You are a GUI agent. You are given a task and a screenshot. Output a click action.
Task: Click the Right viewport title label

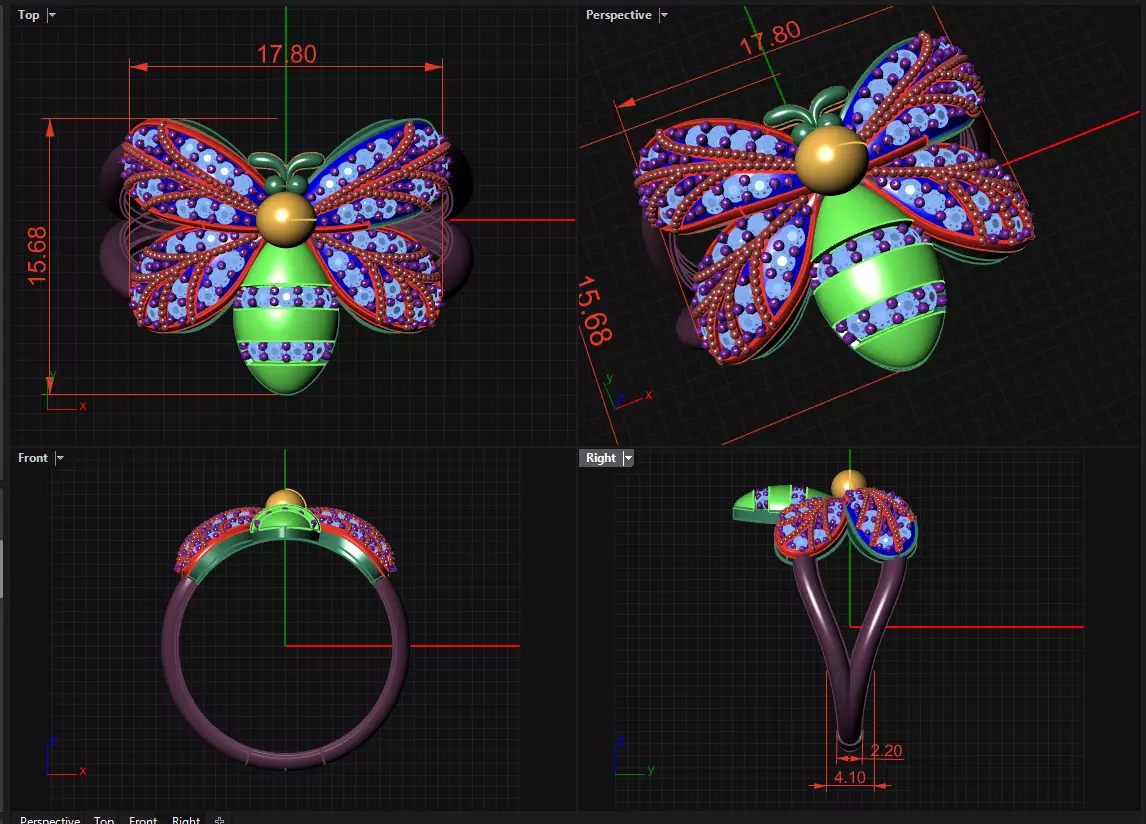(601, 458)
